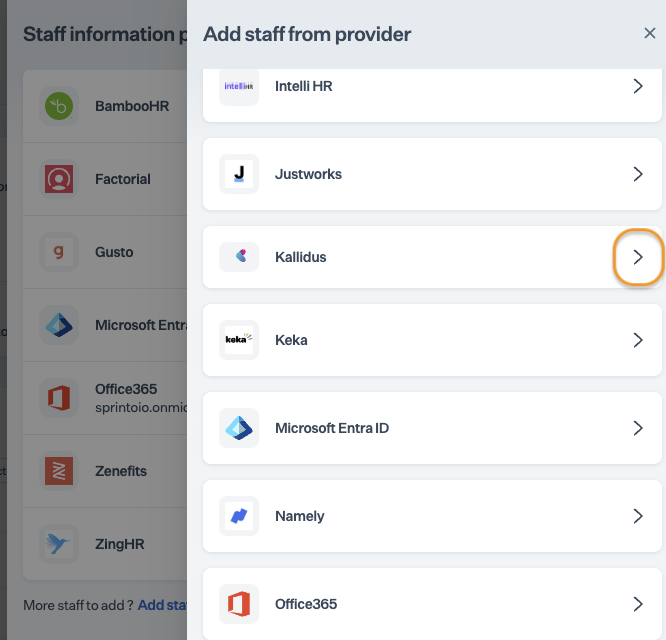This screenshot has width=666, height=640.
Task: Click the Staff information page heading
Action: click(105, 34)
